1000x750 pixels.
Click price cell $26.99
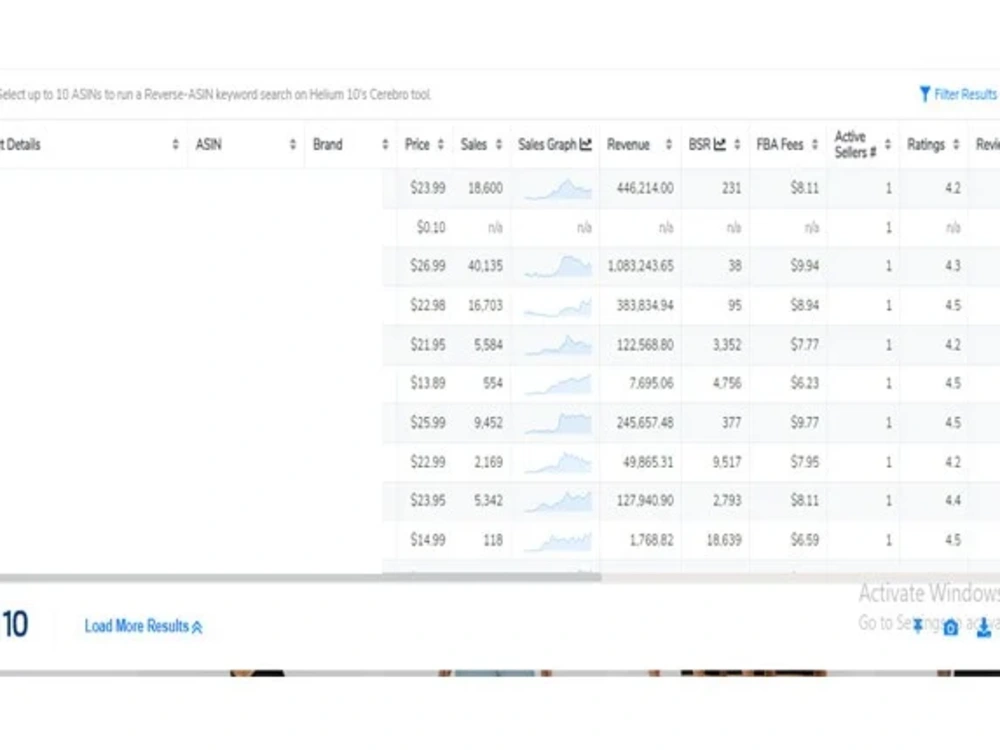[428, 266]
